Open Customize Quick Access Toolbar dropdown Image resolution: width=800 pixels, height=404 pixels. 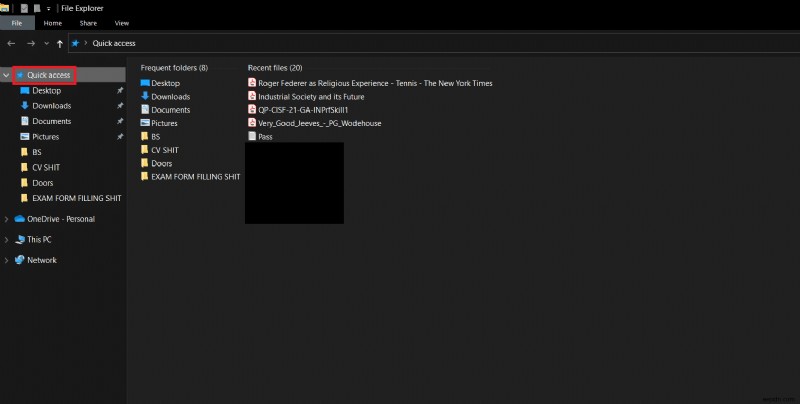click(x=48, y=9)
